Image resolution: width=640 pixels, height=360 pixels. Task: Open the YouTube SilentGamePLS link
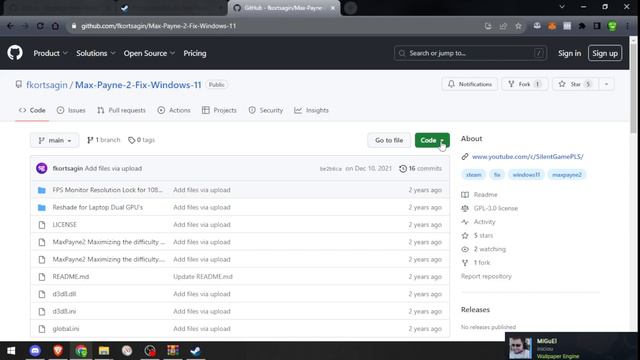(x=527, y=157)
